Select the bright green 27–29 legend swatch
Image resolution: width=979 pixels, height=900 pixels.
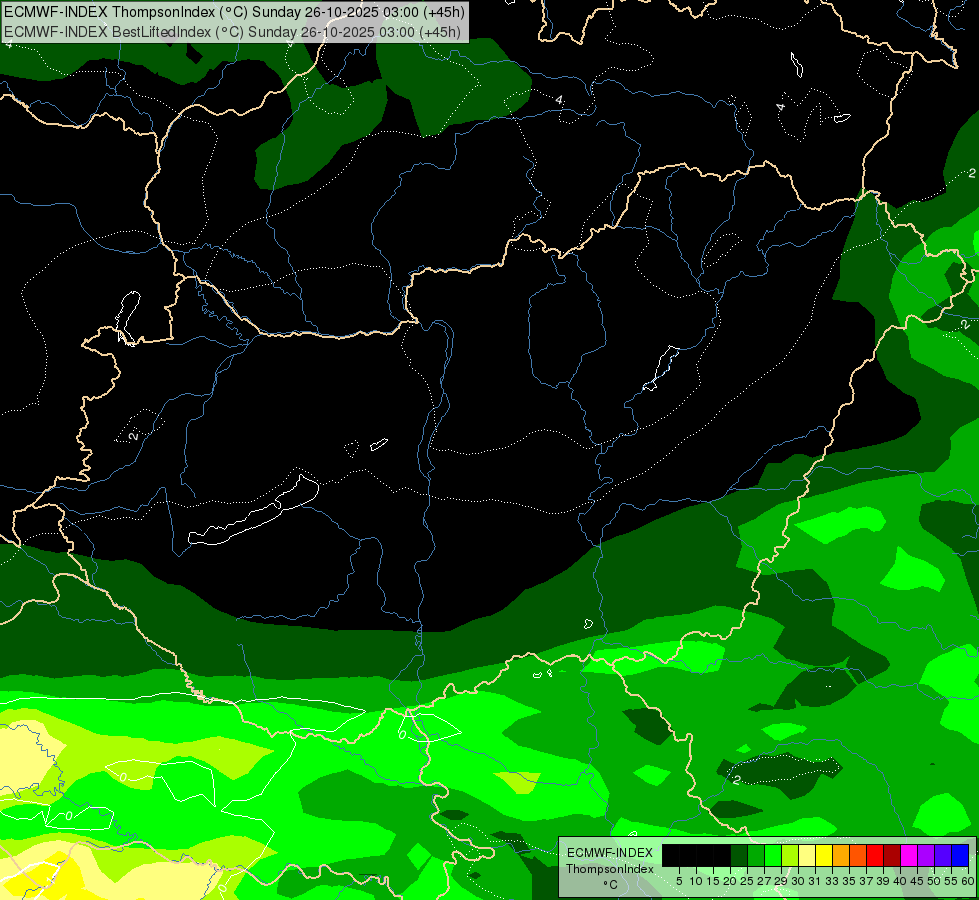pos(773,855)
